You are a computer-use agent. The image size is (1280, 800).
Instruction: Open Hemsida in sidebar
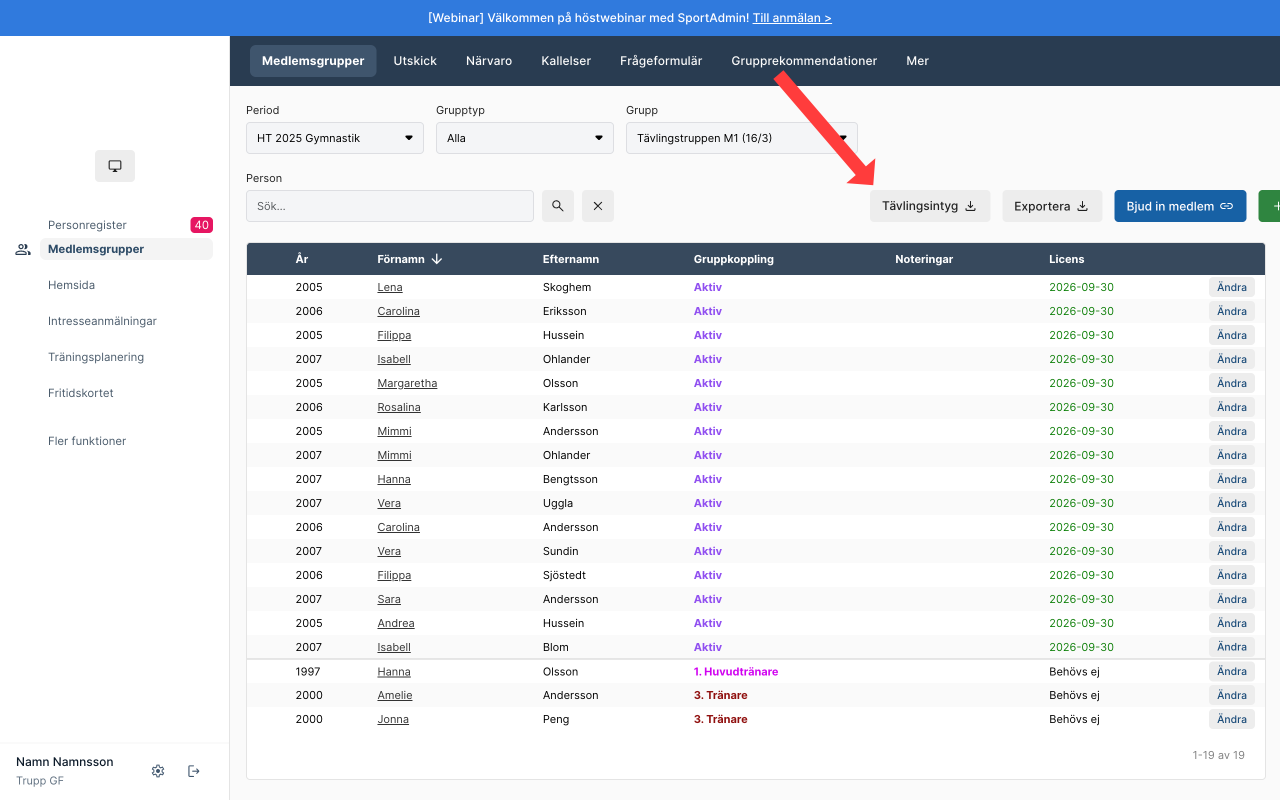point(71,285)
